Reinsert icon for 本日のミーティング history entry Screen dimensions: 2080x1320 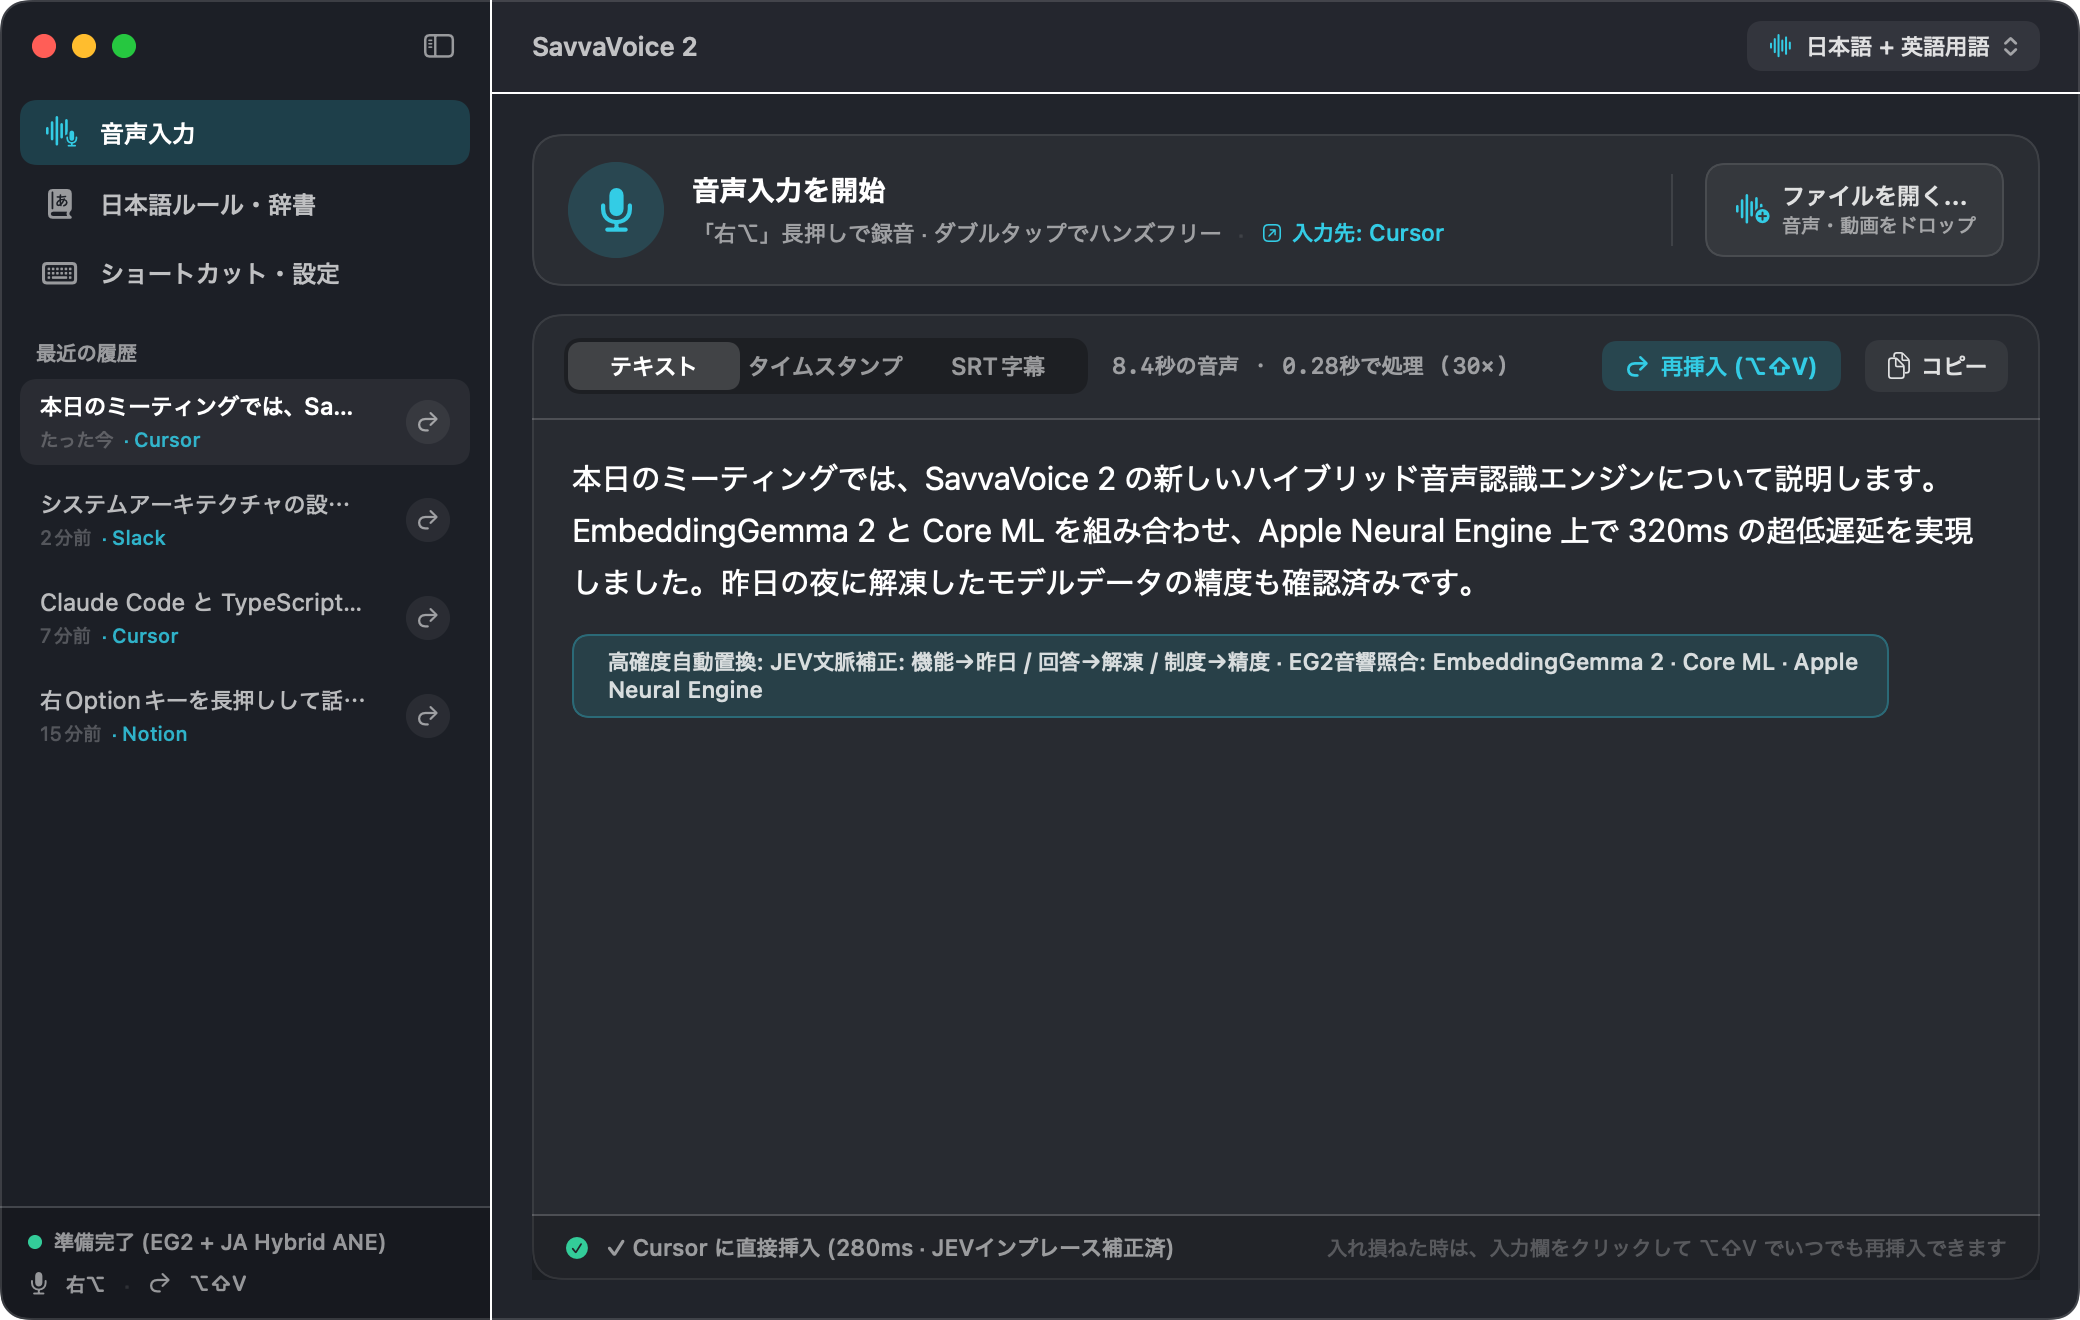pos(428,422)
